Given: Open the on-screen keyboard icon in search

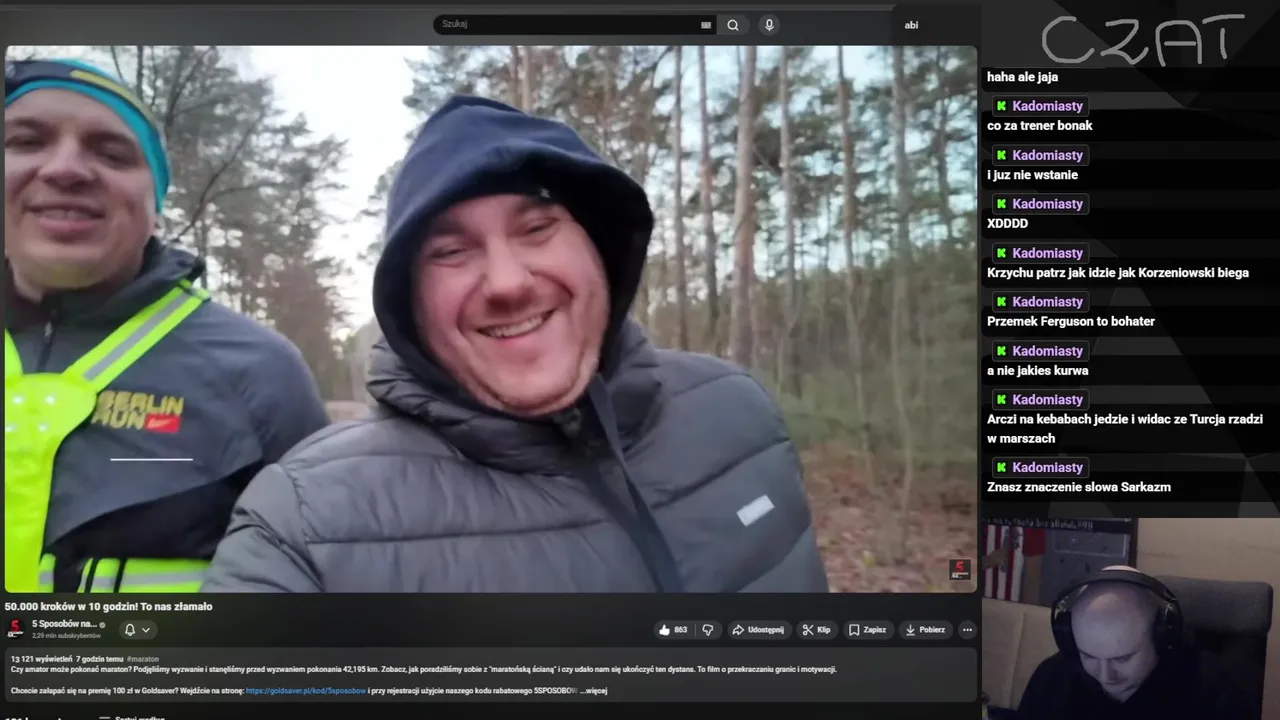Looking at the screenshot, I should coord(706,25).
